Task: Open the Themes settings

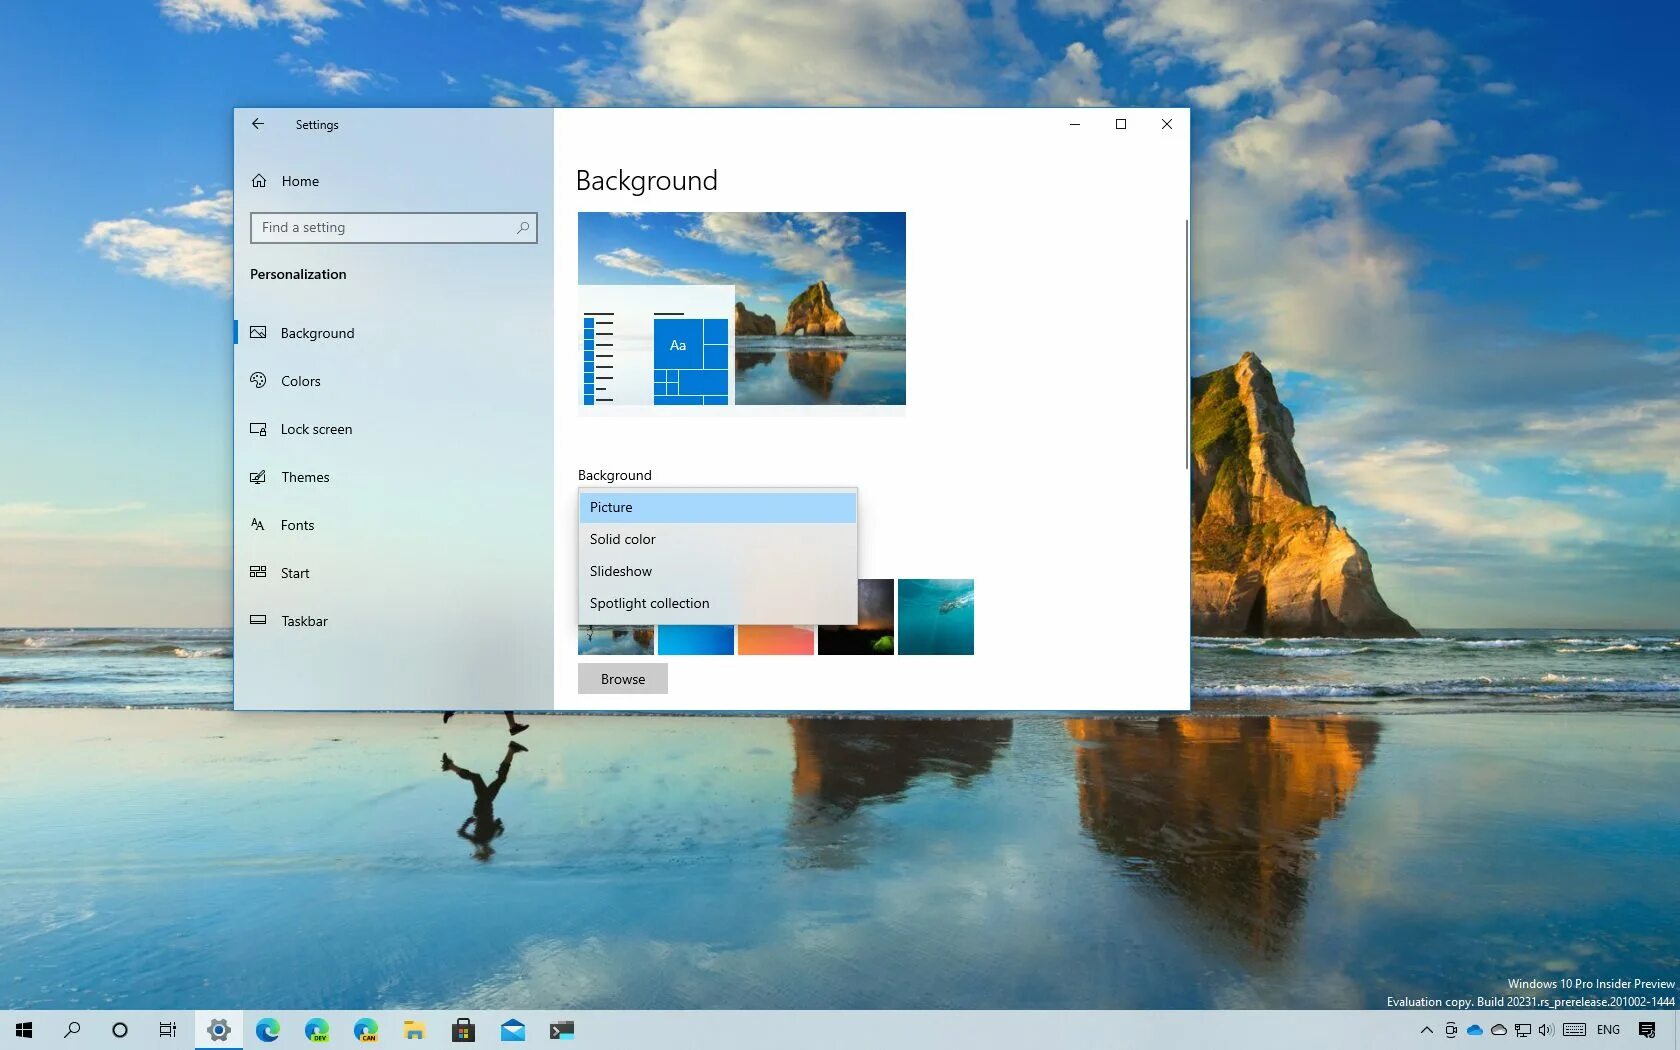Action: coord(304,477)
